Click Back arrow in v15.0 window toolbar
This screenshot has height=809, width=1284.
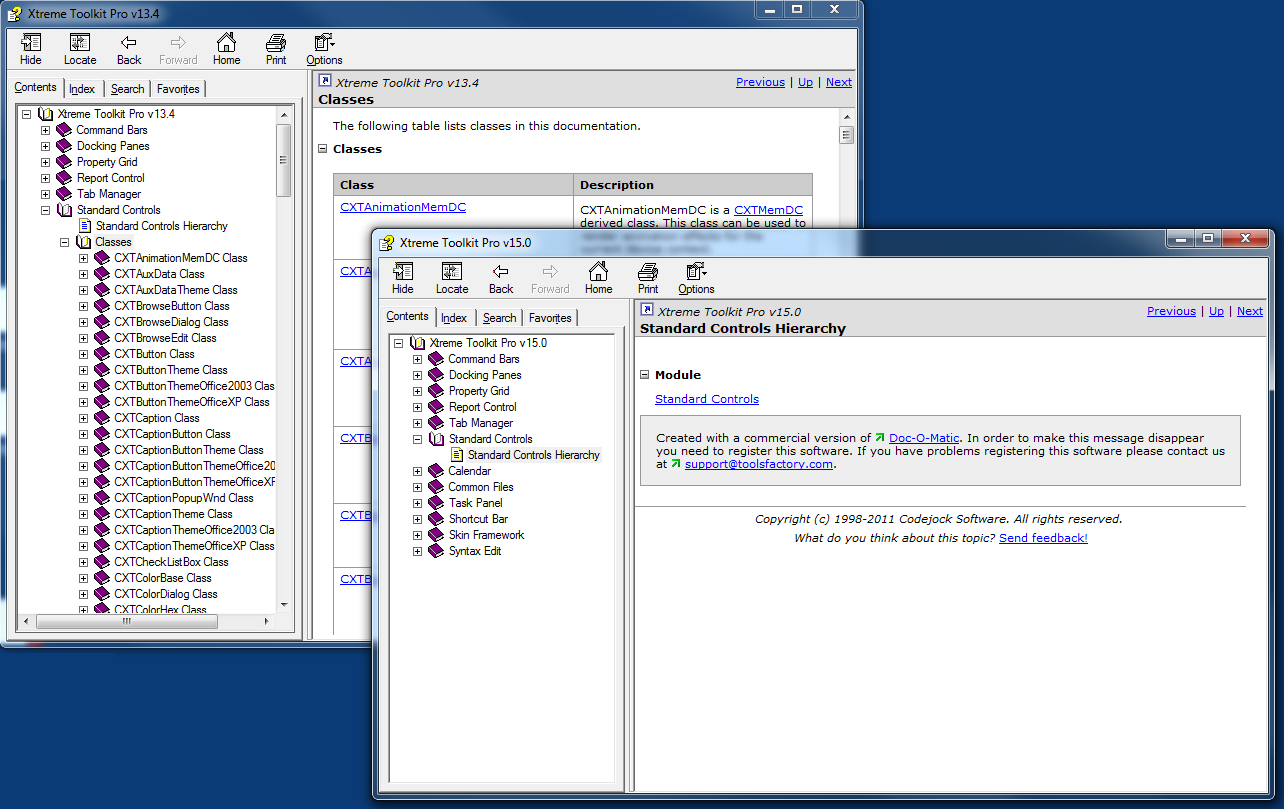(x=501, y=271)
